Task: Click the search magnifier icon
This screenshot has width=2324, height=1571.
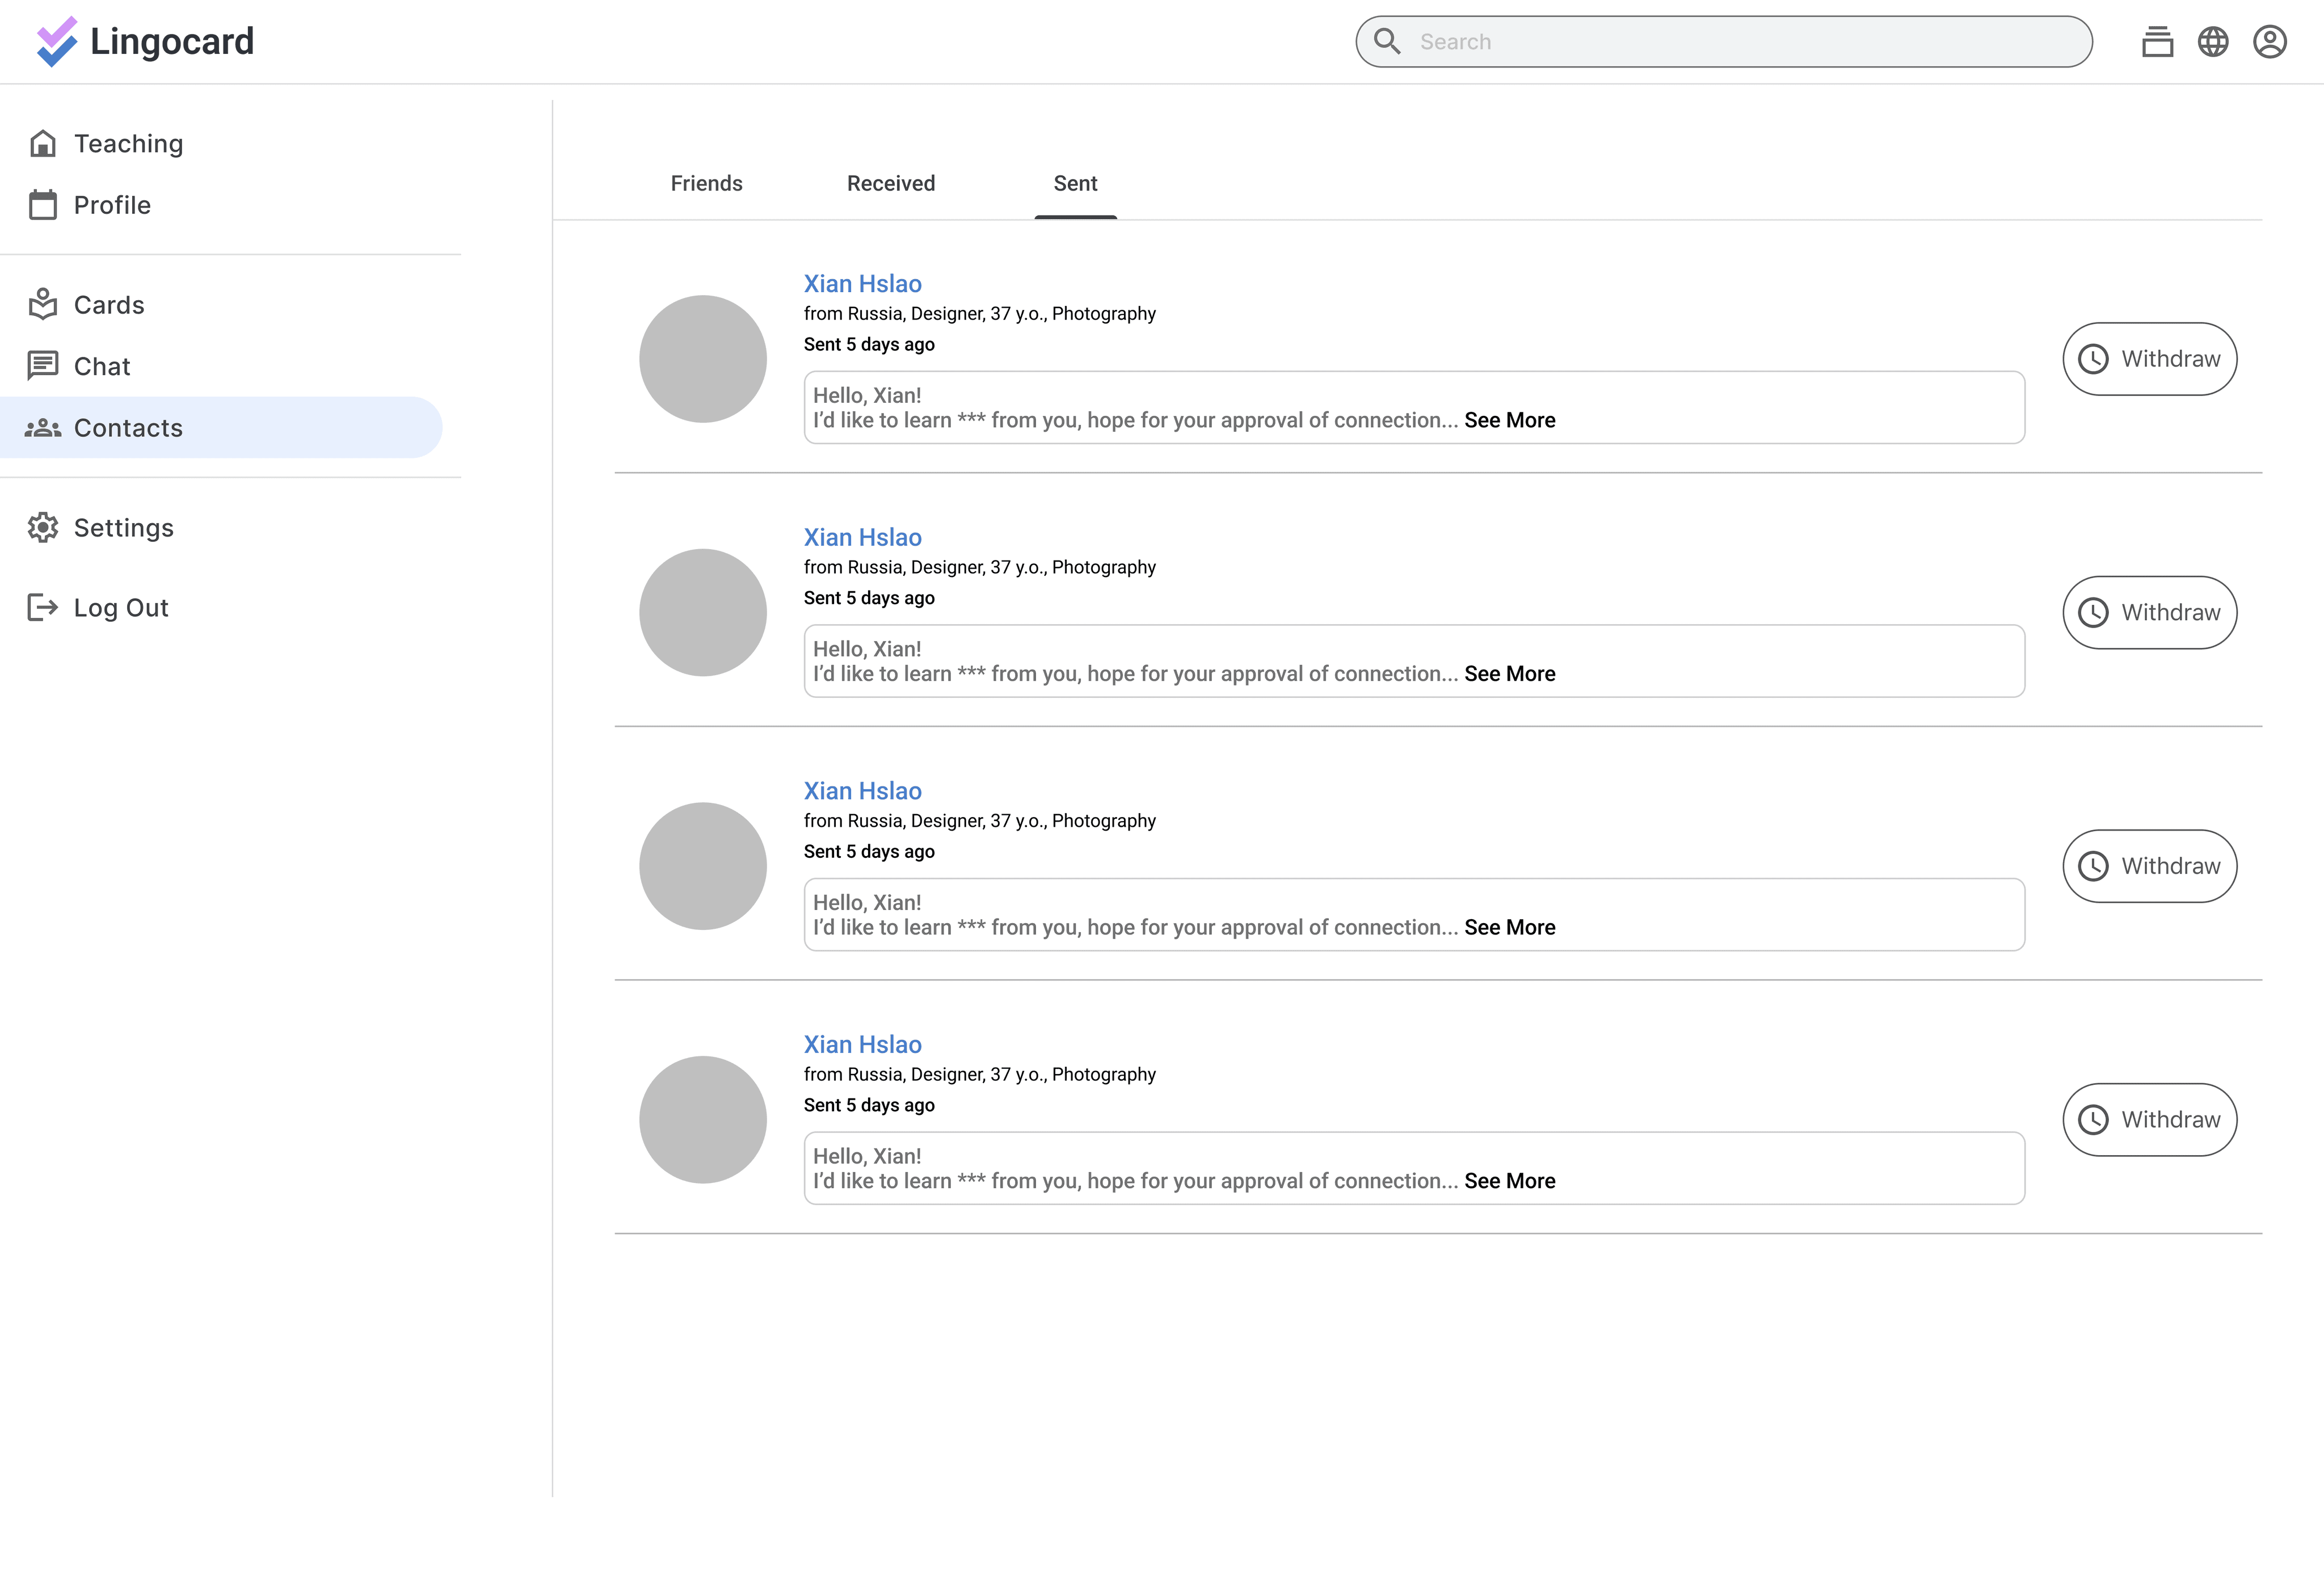Action: pyautogui.click(x=1387, y=41)
